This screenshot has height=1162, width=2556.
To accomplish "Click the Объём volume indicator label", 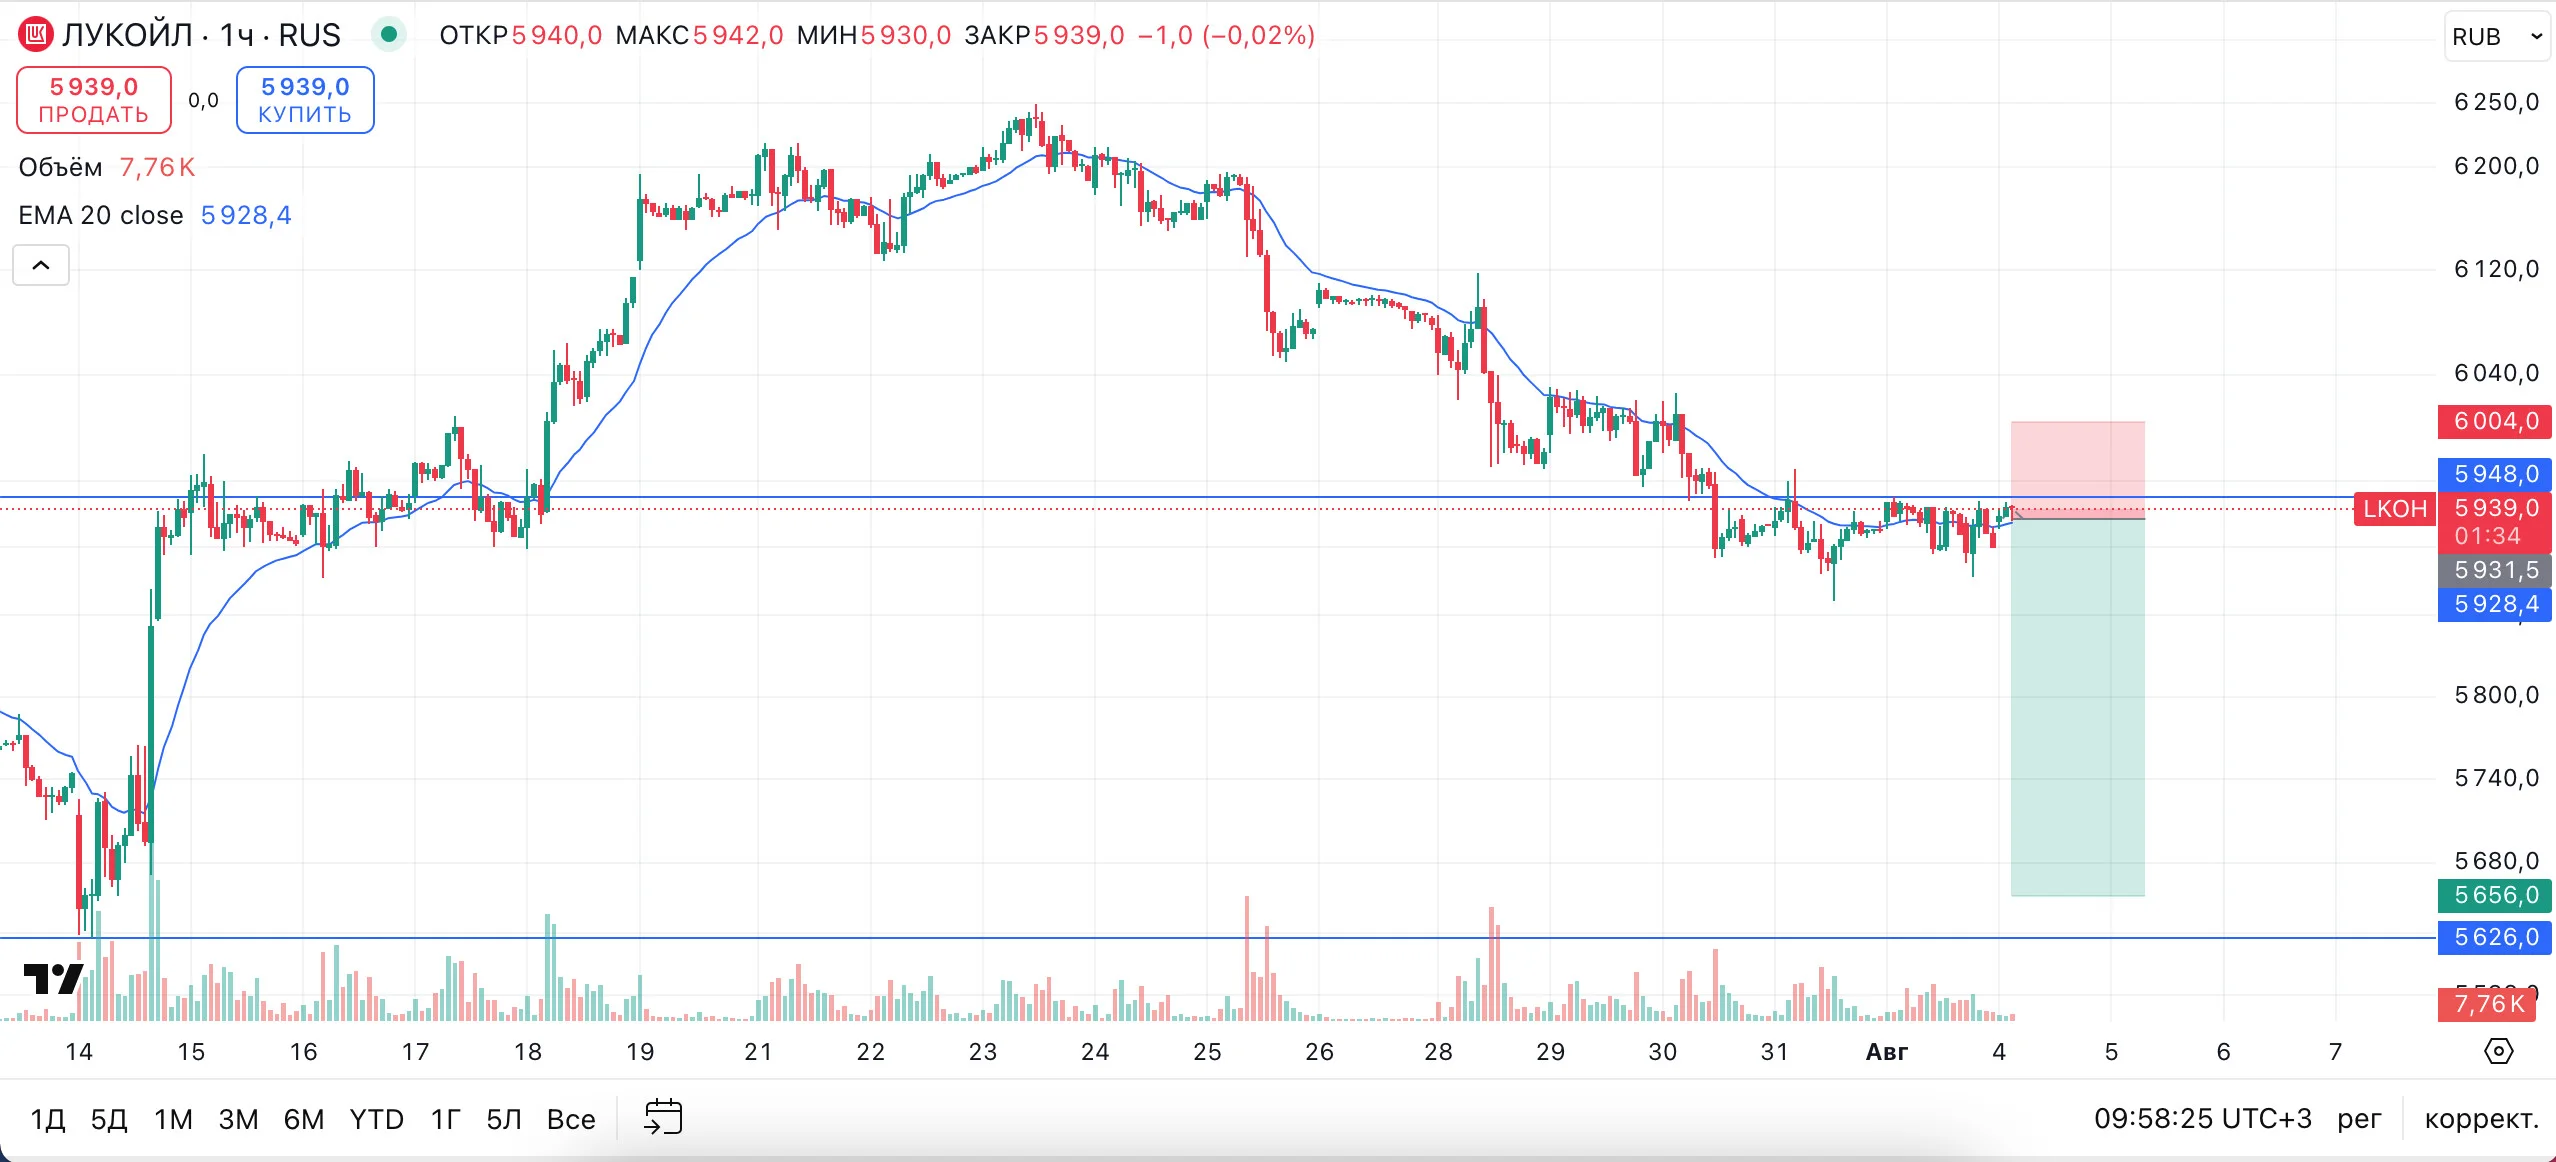I will tap(60, 167).
